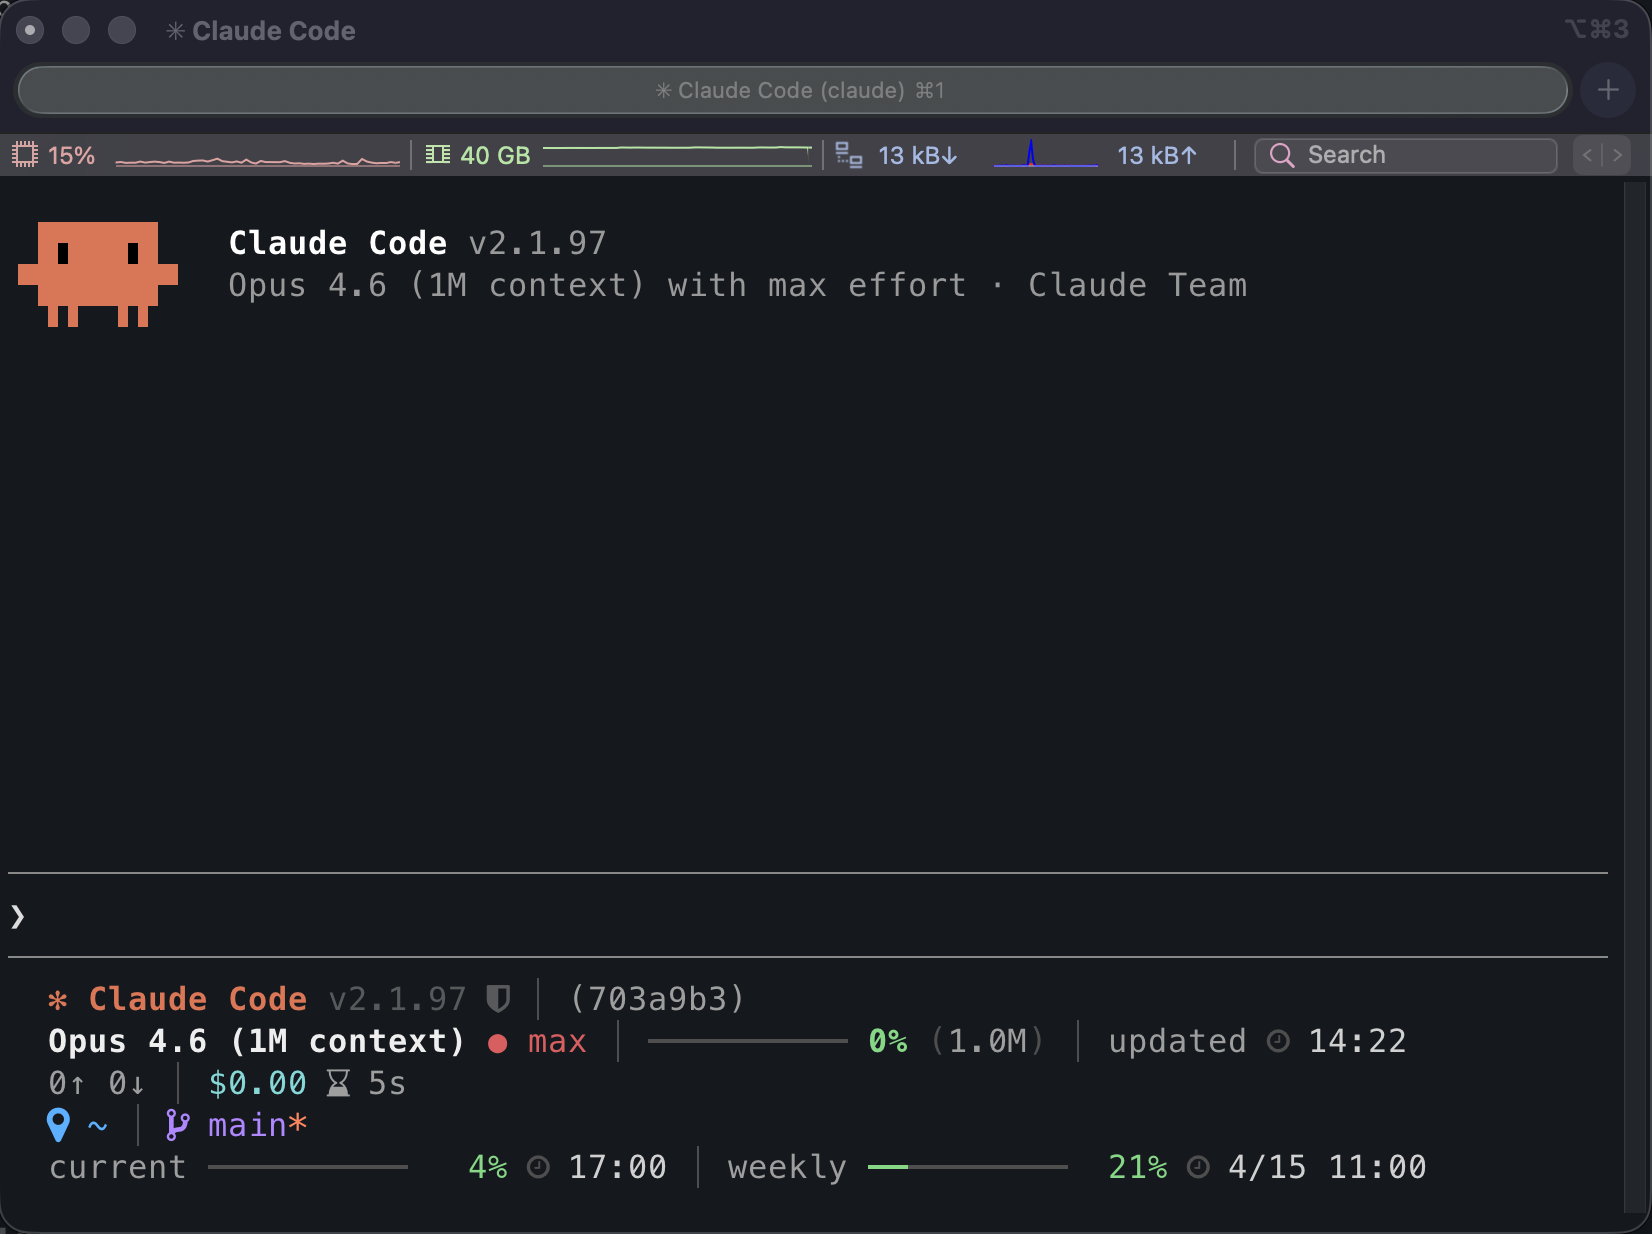Click bold Opus 4.6 (1M context) statusline
The image size is (1652, 1234).
(x=257, y=1041)
